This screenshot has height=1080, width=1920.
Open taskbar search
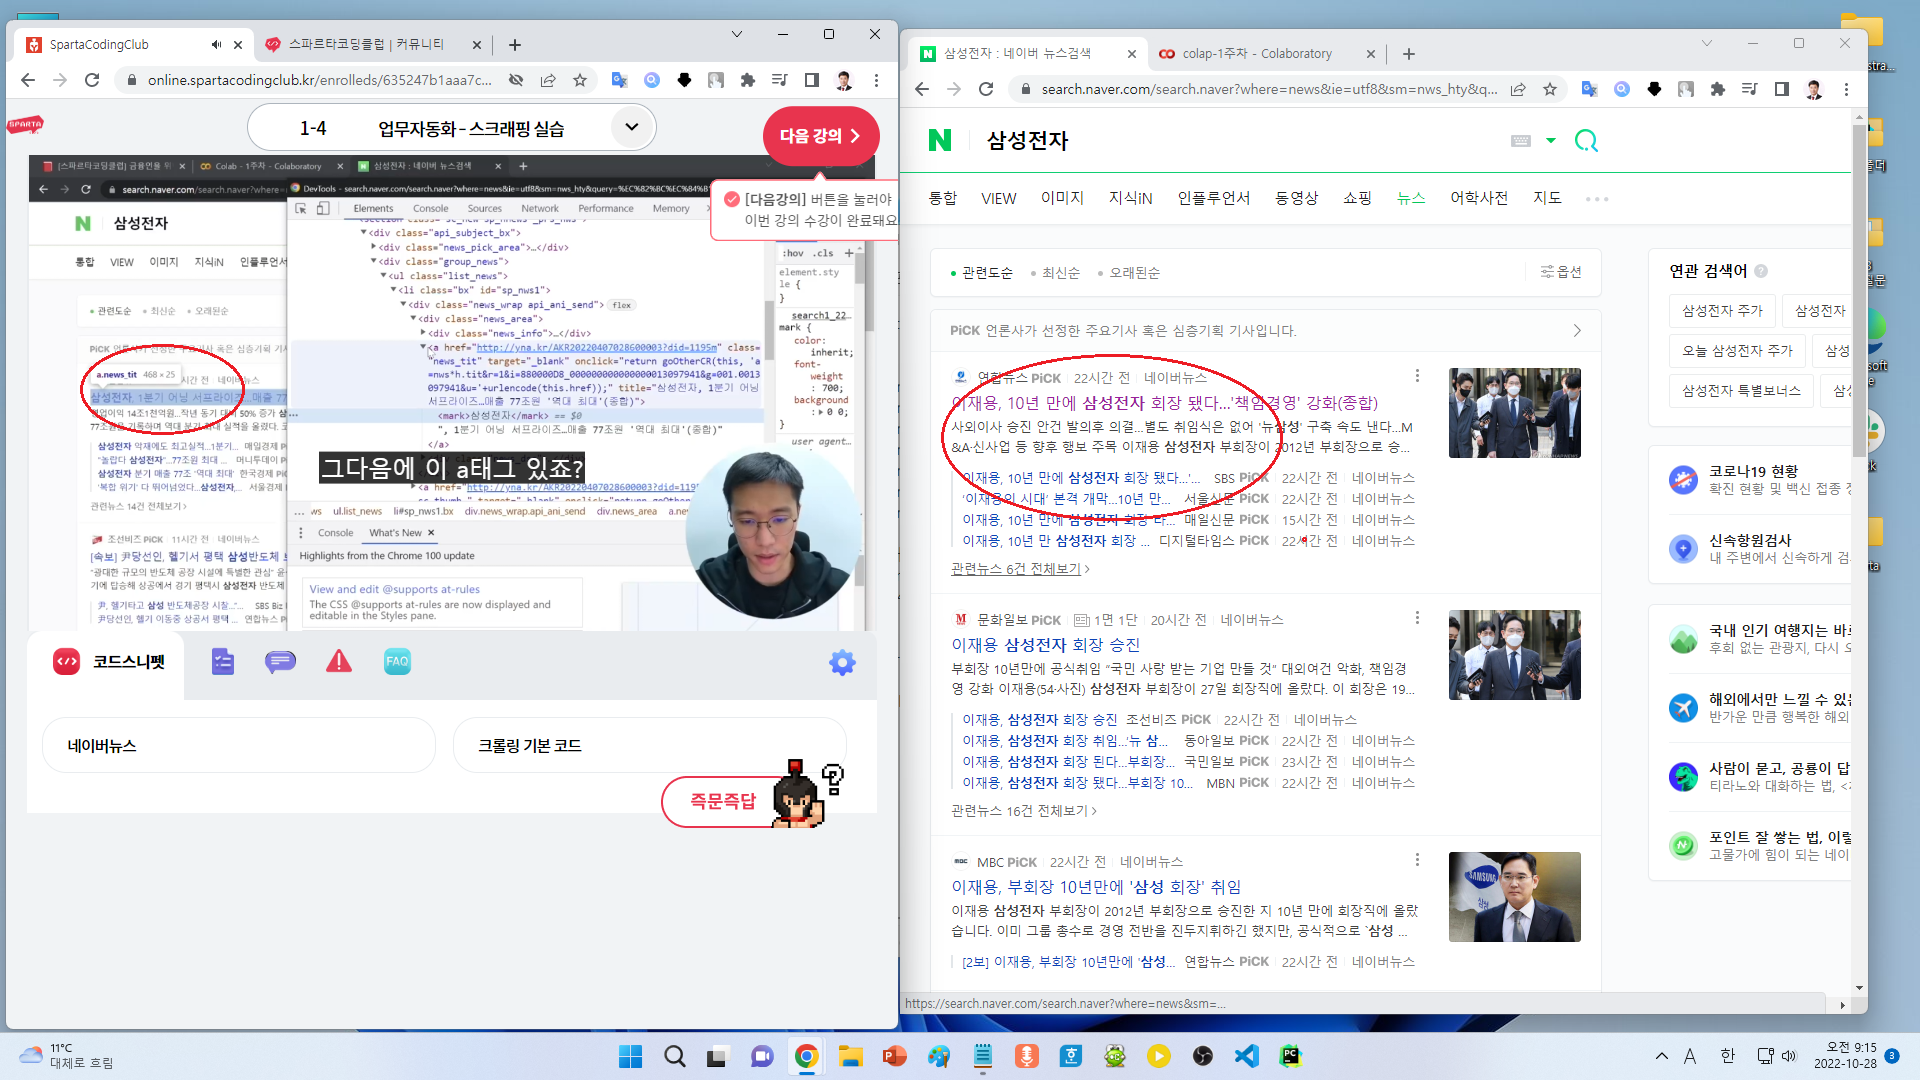coord(675,1056)
